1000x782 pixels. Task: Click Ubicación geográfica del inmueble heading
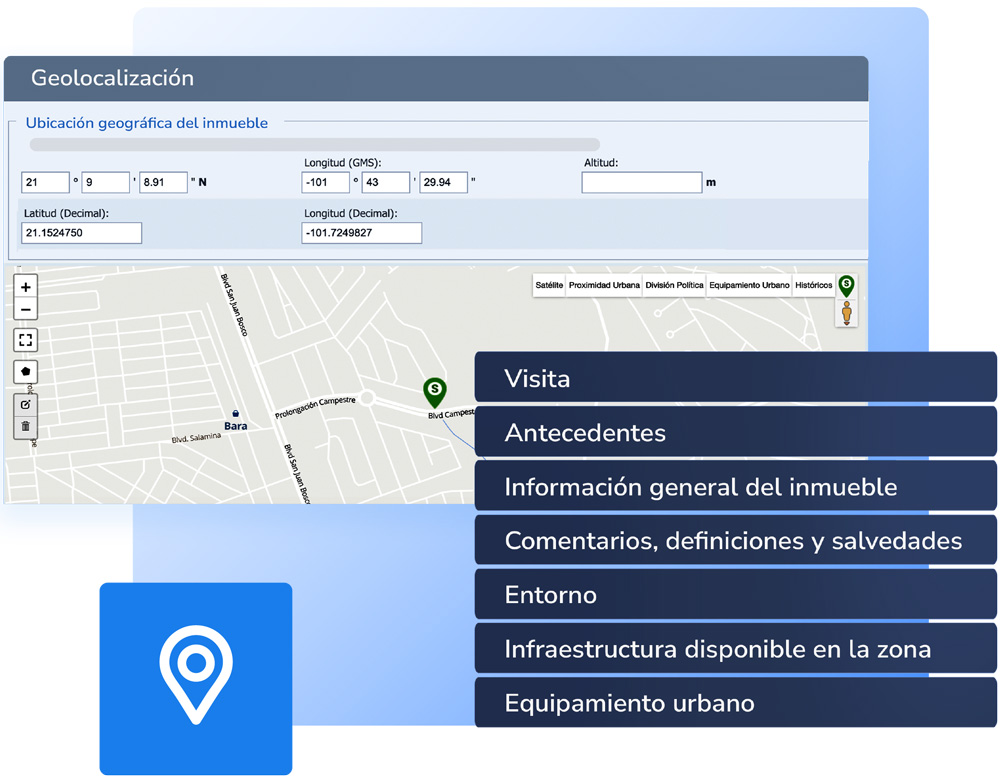click(x=147, y=123)
